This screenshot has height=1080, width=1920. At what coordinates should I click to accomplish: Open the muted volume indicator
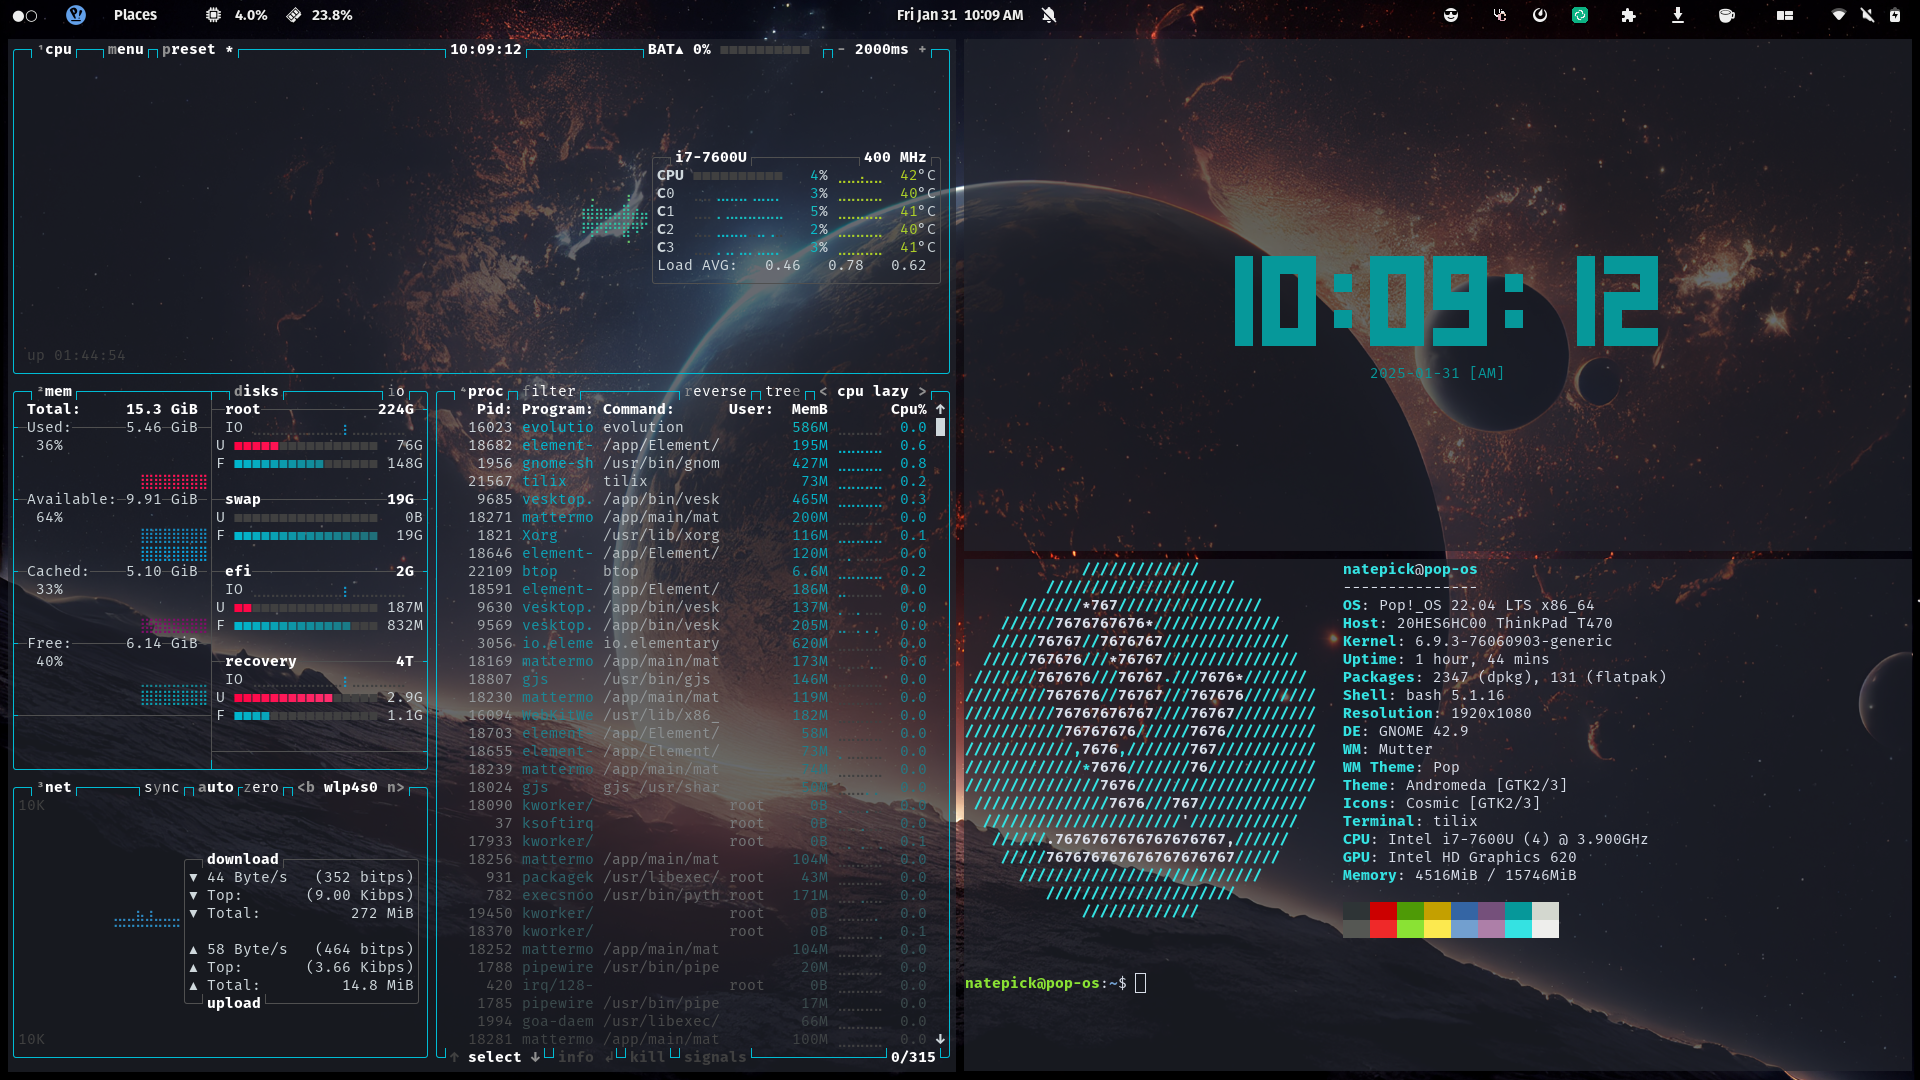pyautogui.click(x=1867, y=15)
